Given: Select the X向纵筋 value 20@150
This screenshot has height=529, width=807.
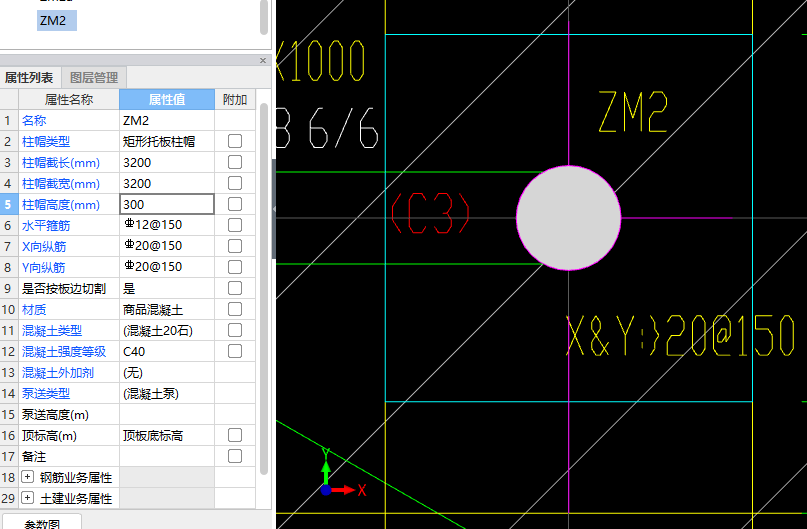Looking at the screenshot, I should (x=167, y=246).
